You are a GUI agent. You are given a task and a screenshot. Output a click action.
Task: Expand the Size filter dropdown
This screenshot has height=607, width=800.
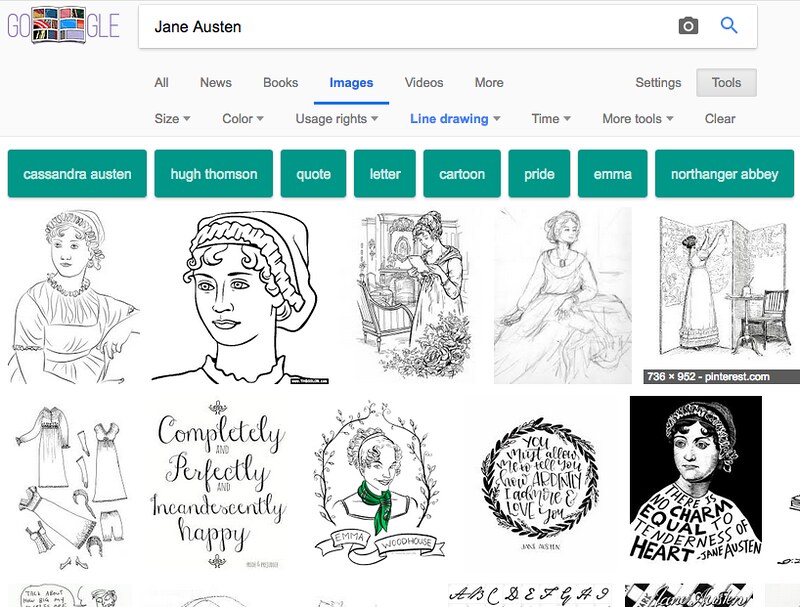pyautogui.click(x=172, y=119)
